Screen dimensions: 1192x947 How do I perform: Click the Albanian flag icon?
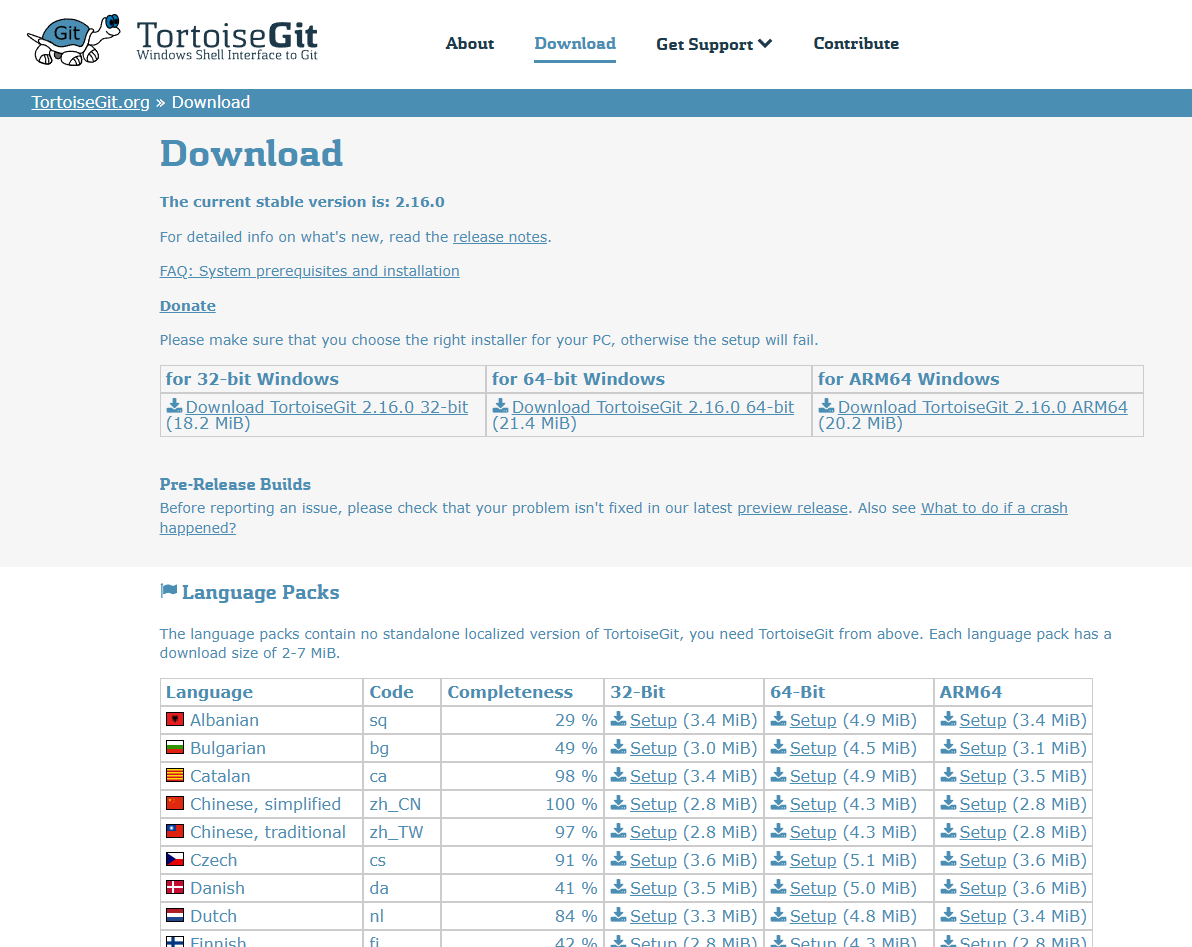[x=175, y=718]
